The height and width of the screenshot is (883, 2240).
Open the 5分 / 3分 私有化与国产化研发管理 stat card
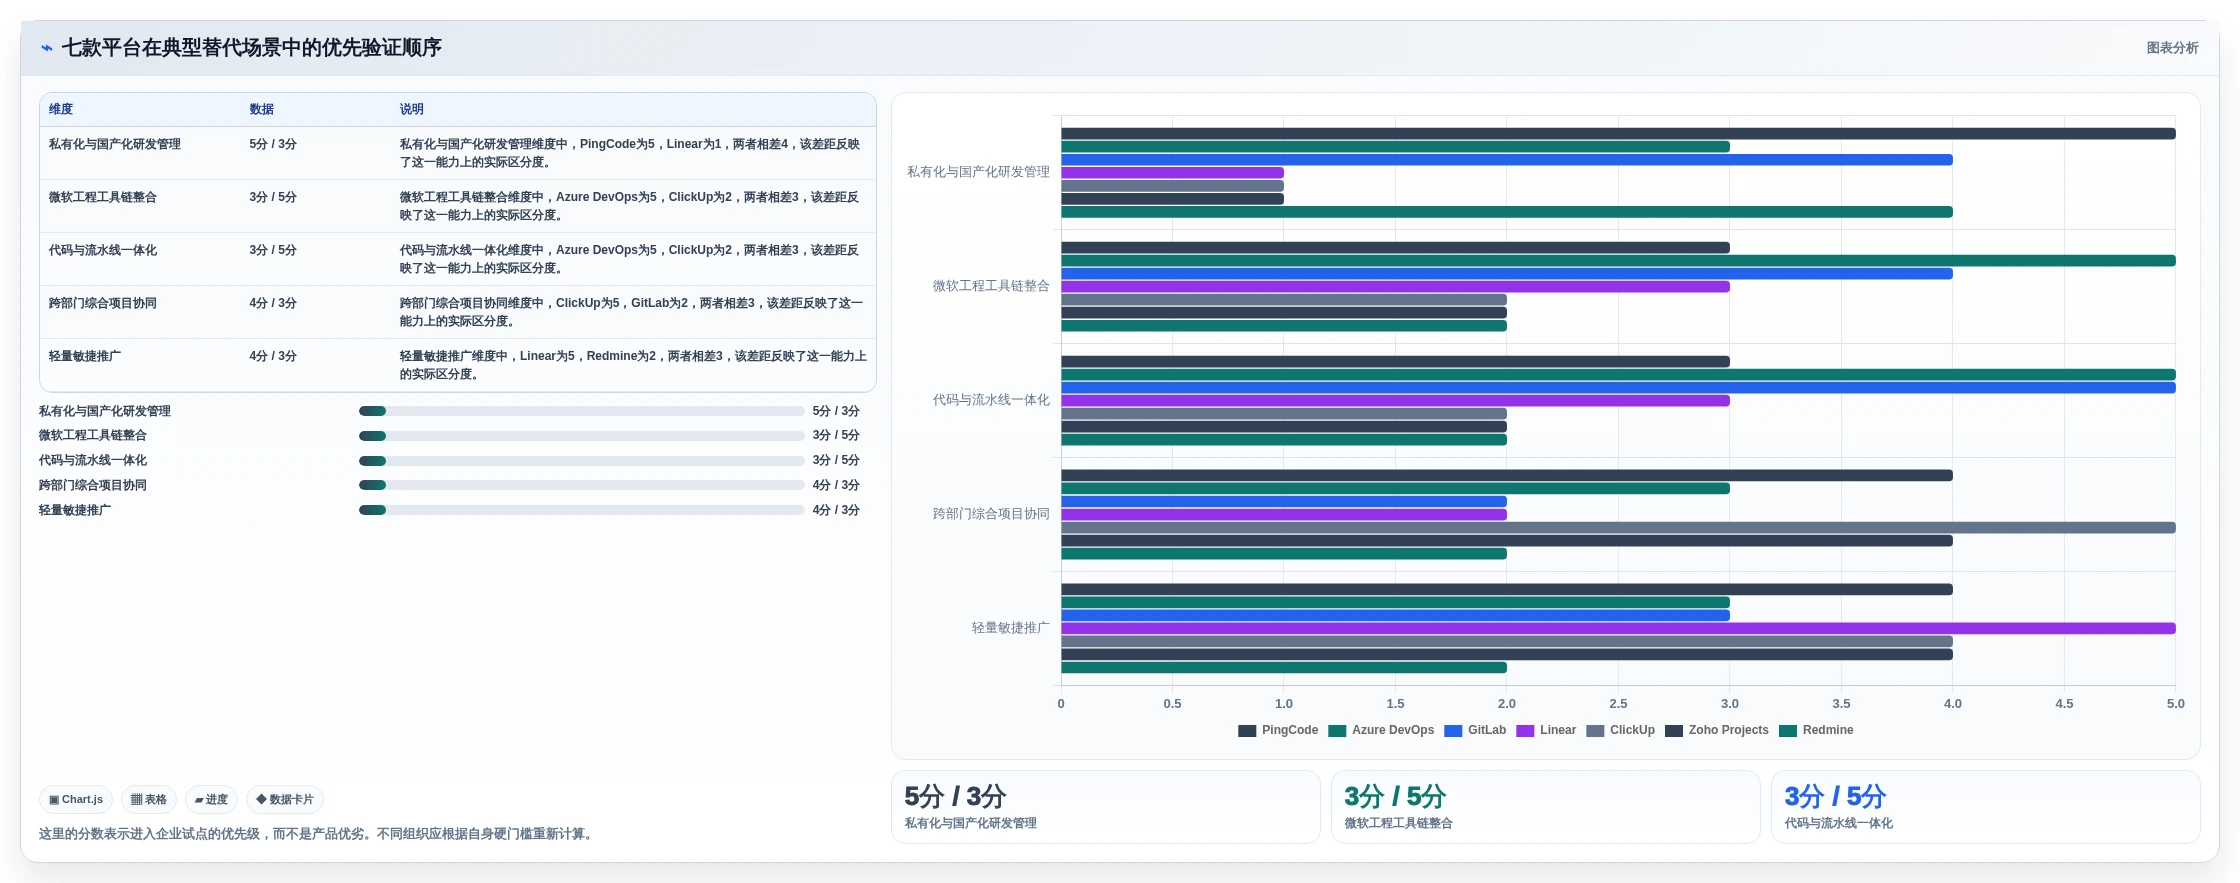[1106, 807]
